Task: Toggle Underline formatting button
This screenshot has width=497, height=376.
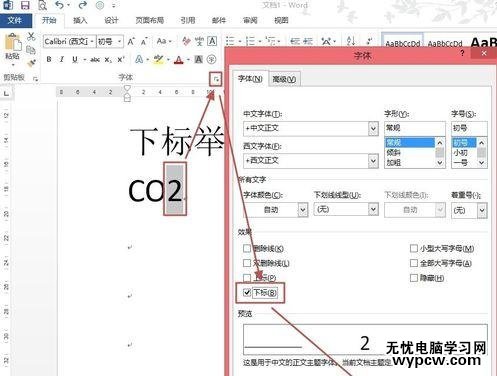Action: click(75, 60)
